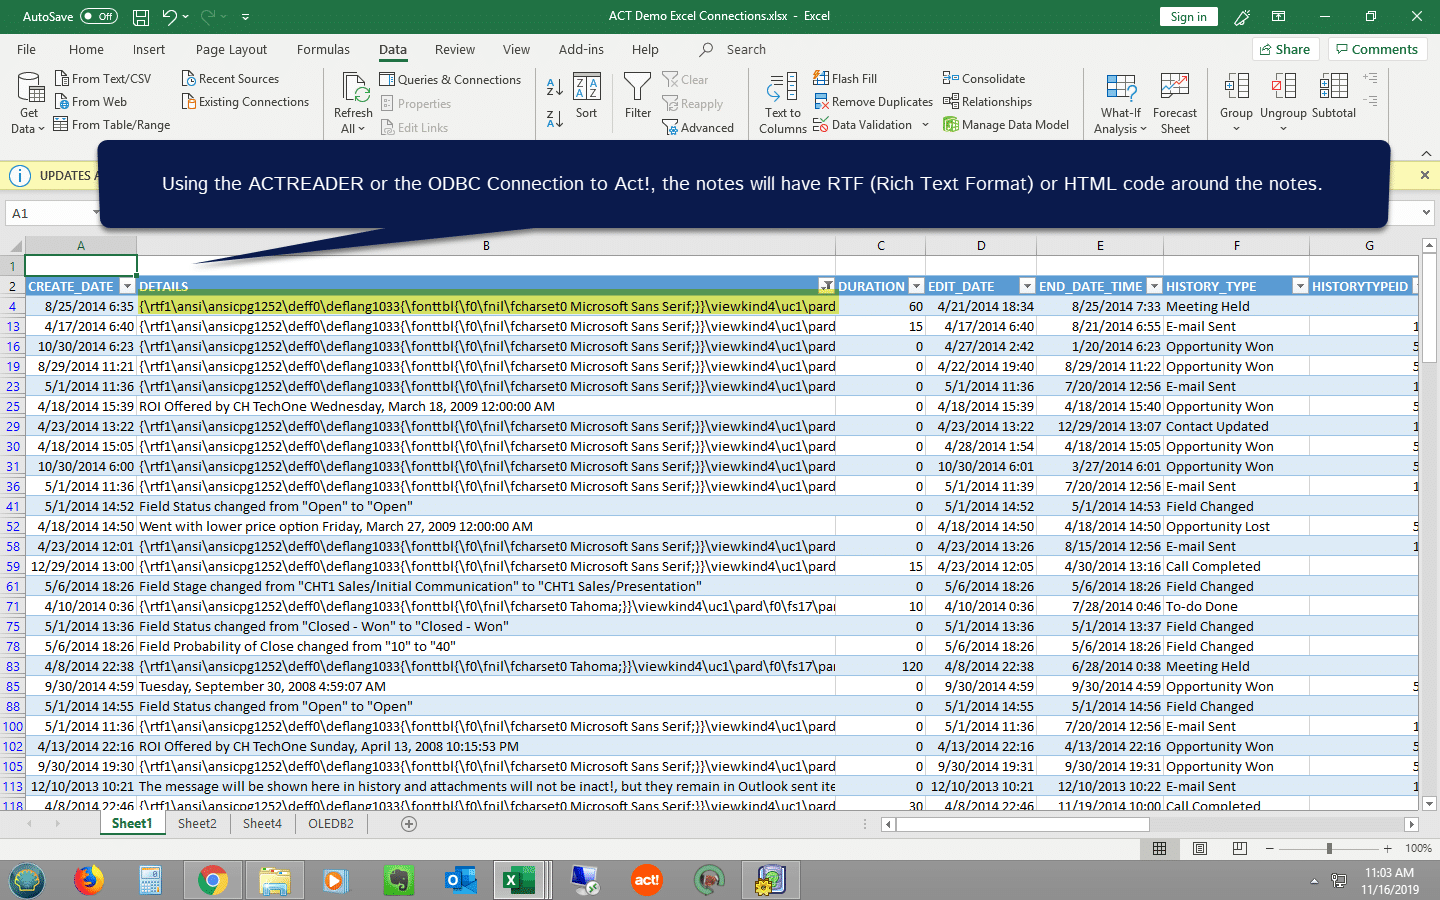Click the Sign in button
The image size is (1440, 900).
click(x=1189, y=17)
